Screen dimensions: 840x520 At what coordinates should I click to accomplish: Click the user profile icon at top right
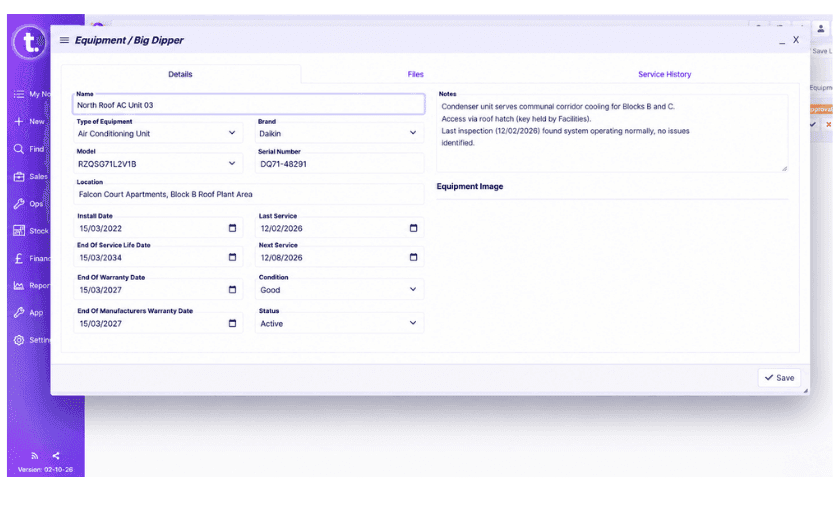pyautogui.click(x=820, y=29)
